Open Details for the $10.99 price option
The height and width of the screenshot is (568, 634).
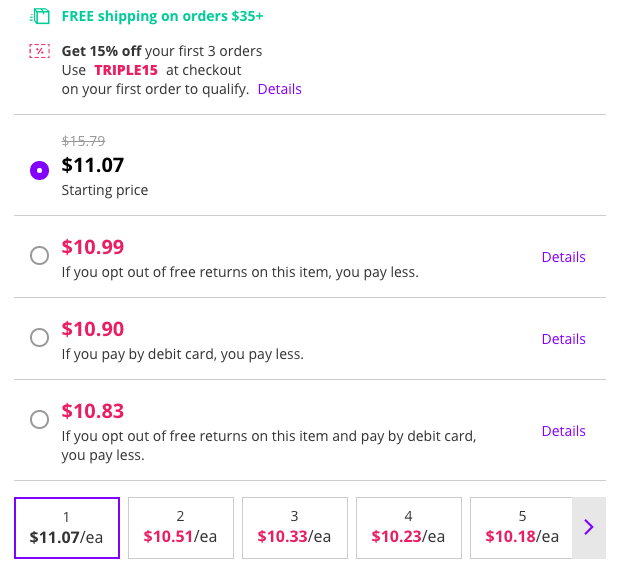point(563,257)
